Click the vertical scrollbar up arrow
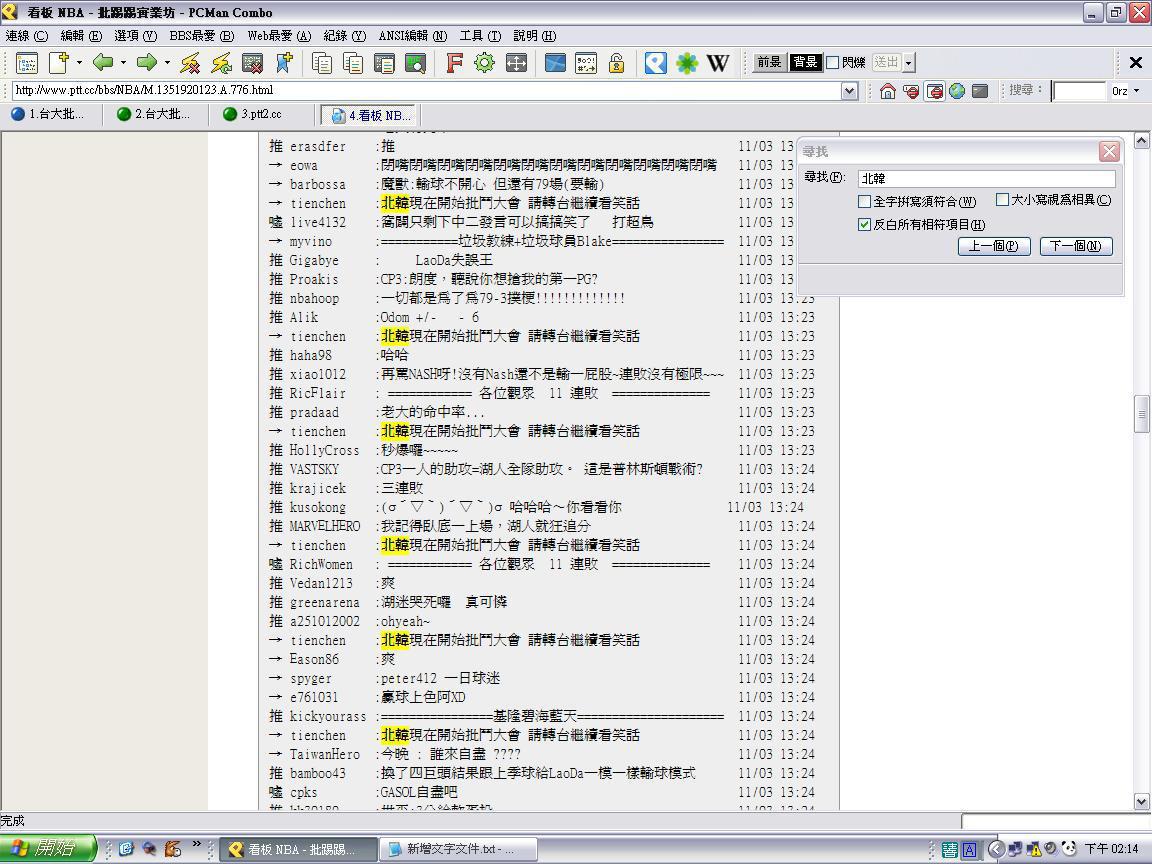Viewport: 1152px width, 864px height. coord(1142,140)
